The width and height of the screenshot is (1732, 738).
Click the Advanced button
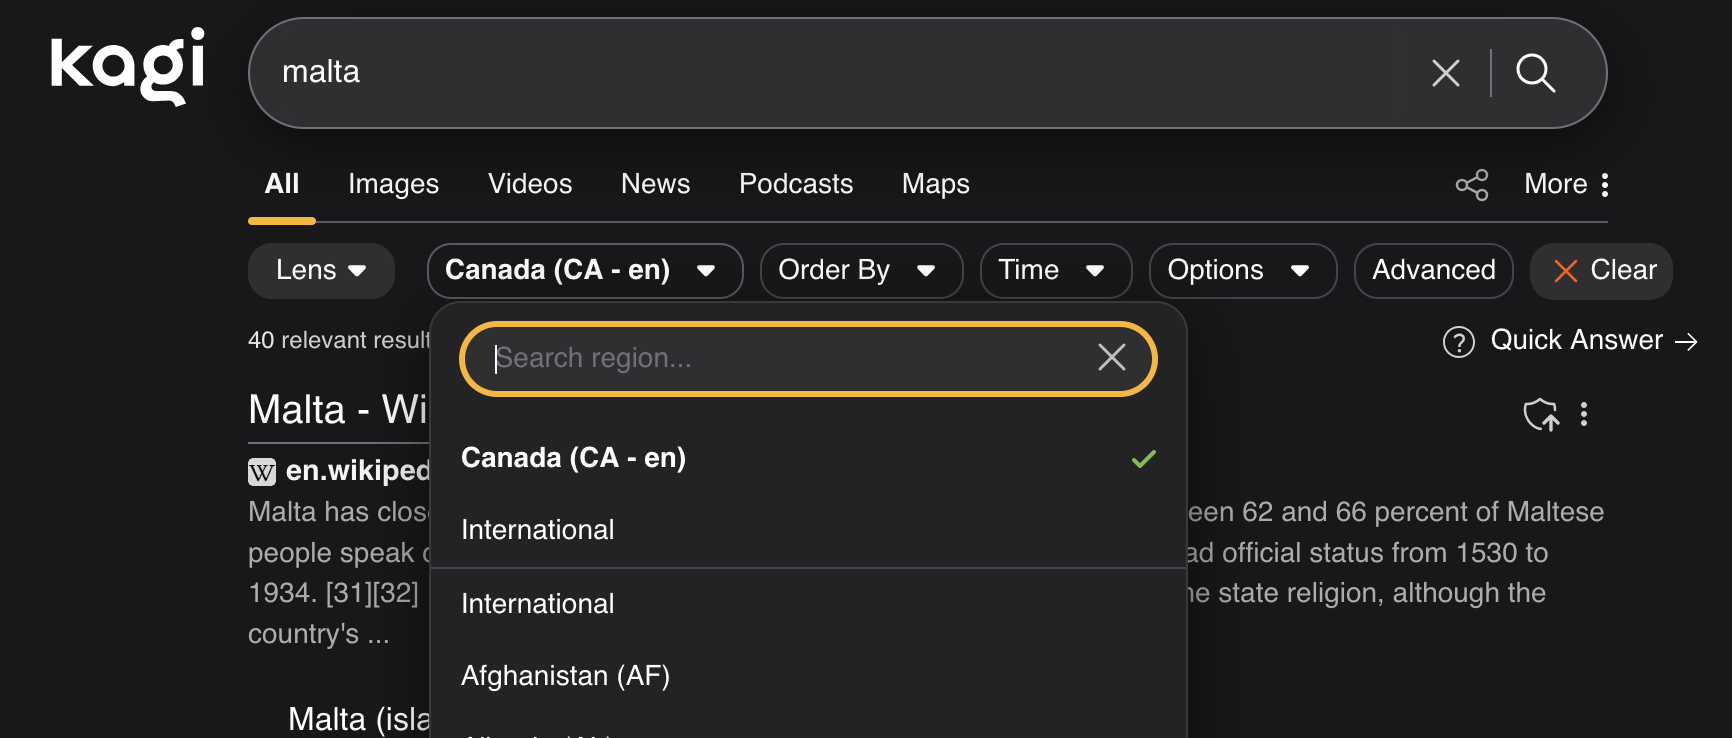pos(1433,270)
